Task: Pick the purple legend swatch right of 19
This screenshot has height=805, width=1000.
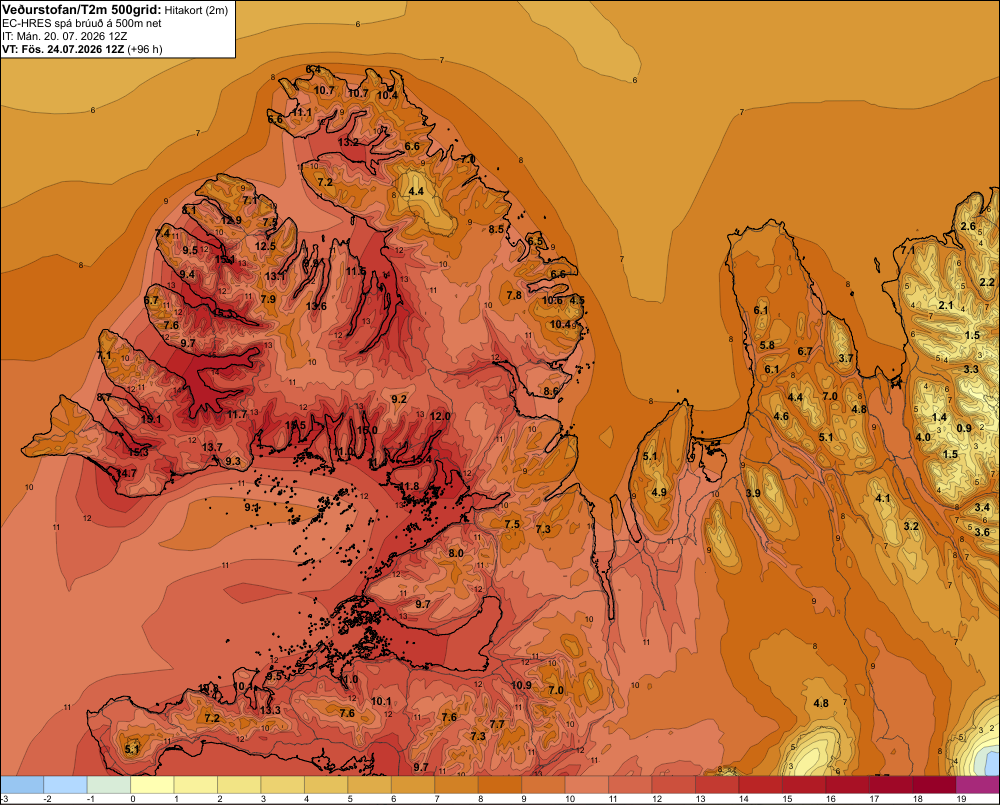Action: coord(977,785)
